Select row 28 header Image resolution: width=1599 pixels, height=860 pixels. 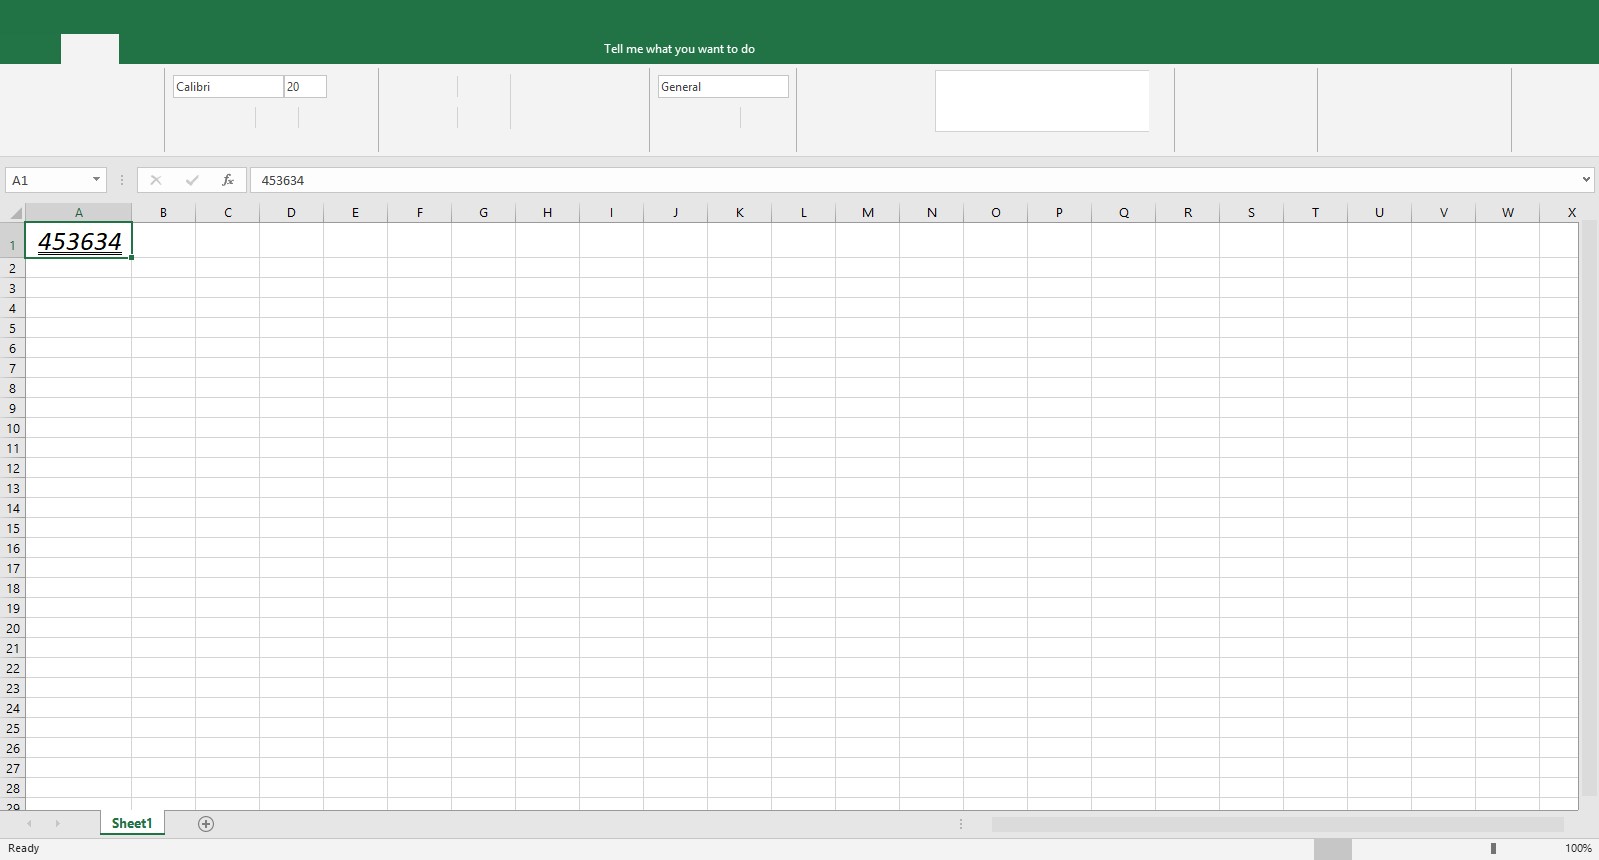(x=12, y=788)
